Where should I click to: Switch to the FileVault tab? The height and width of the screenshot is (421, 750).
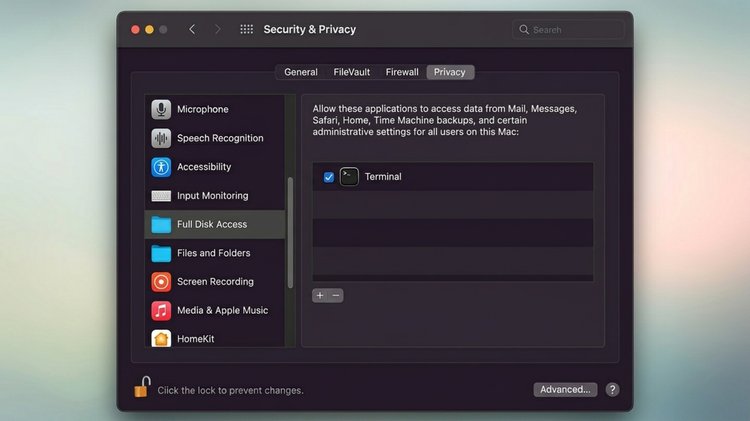352,72
